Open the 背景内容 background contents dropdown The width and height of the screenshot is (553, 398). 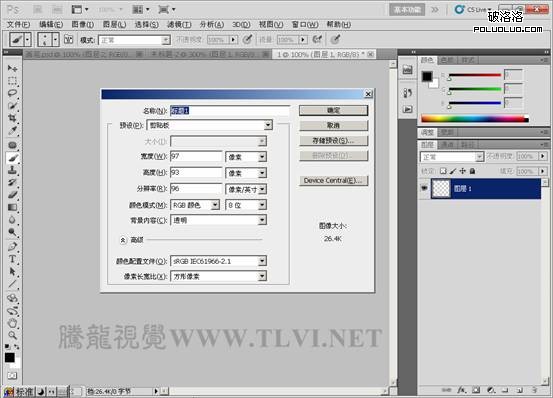(218, 220)
